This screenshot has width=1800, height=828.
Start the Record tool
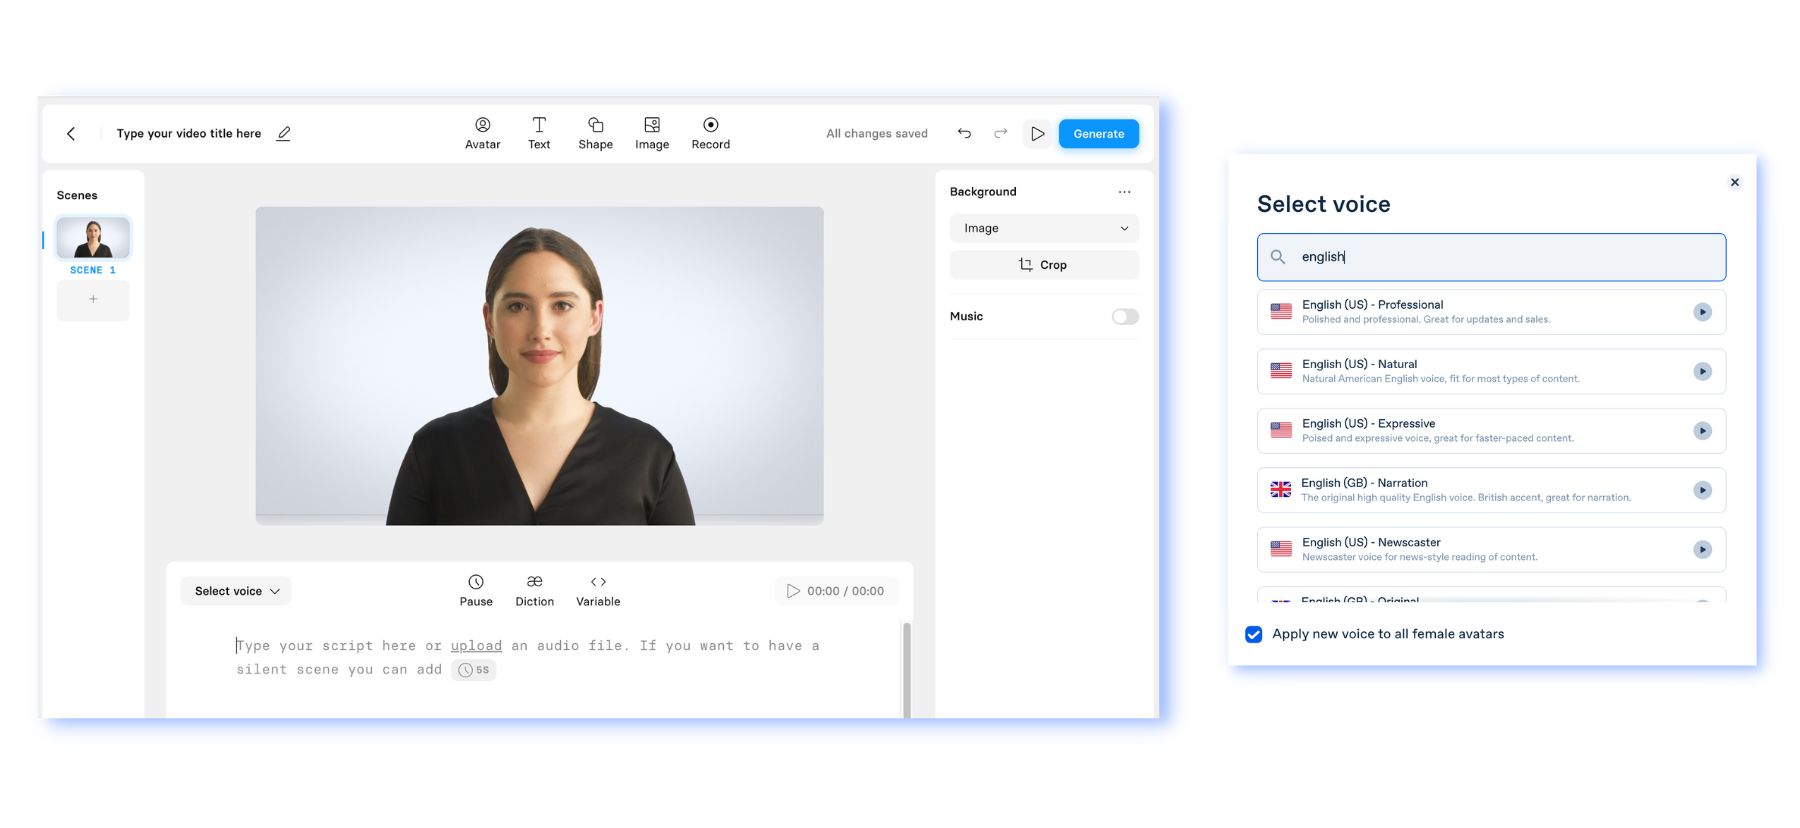click(x=710, y=133)
